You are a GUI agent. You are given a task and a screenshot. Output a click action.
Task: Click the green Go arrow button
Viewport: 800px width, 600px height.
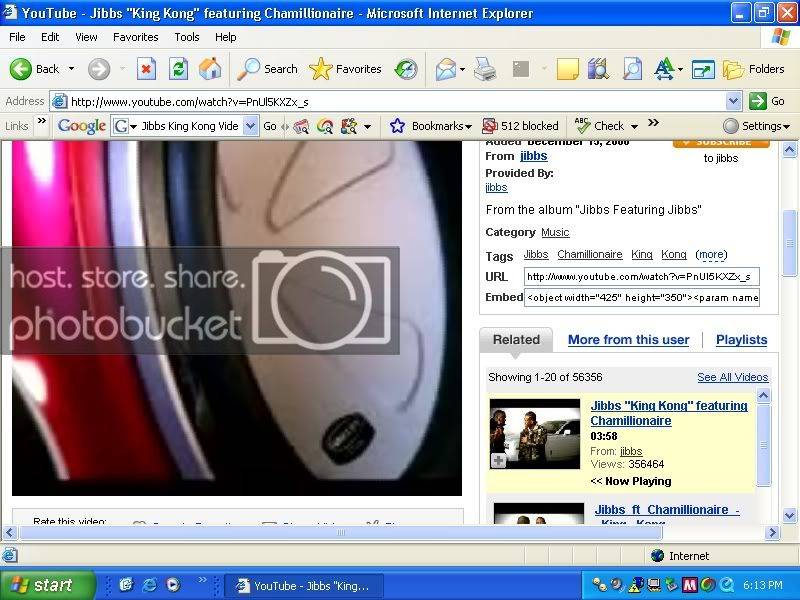coord(767,101)
